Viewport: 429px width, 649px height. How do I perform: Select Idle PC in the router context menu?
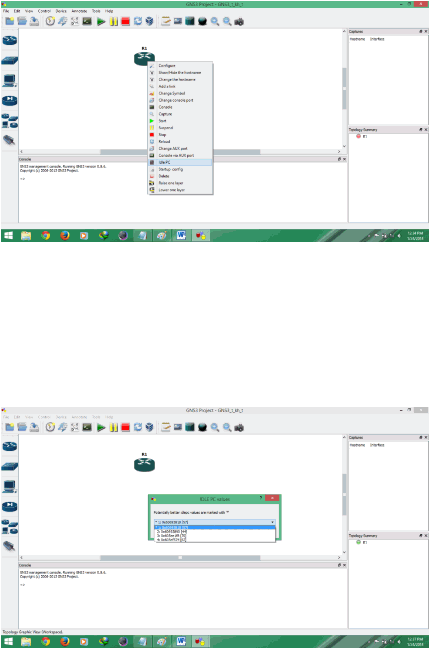click(180, 162)
